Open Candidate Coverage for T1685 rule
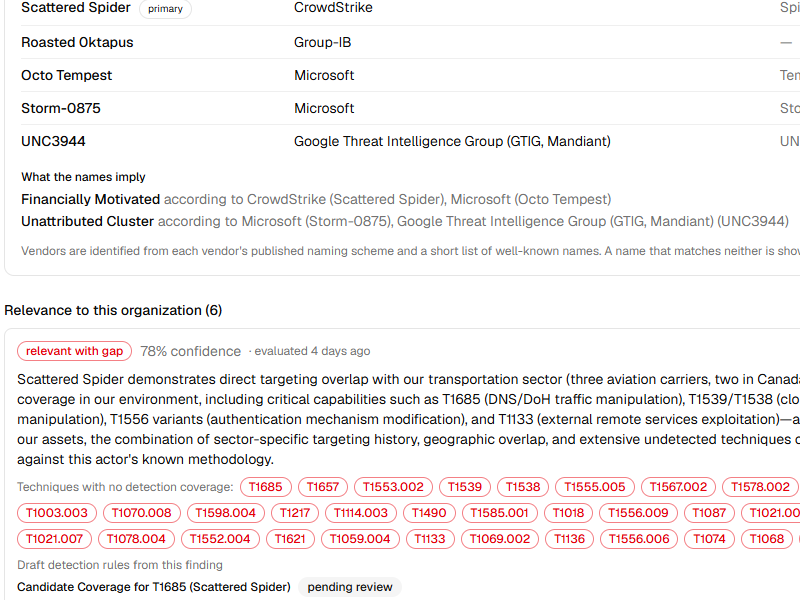Image resolution: width=800 pixels, height=600 pixels. click(x=154, y=587)
